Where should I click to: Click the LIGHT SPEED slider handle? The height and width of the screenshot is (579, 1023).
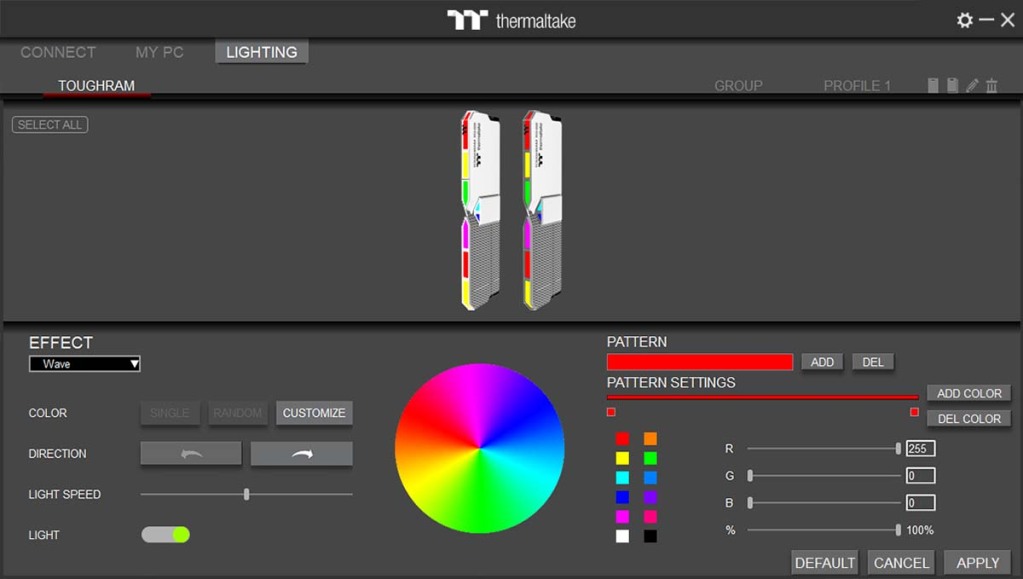(x=247, y=494)
